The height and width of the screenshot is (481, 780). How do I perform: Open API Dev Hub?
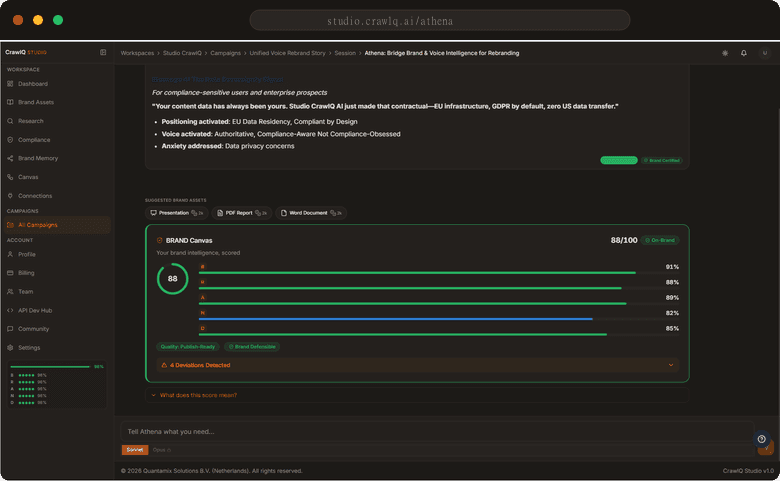(35, 310)
